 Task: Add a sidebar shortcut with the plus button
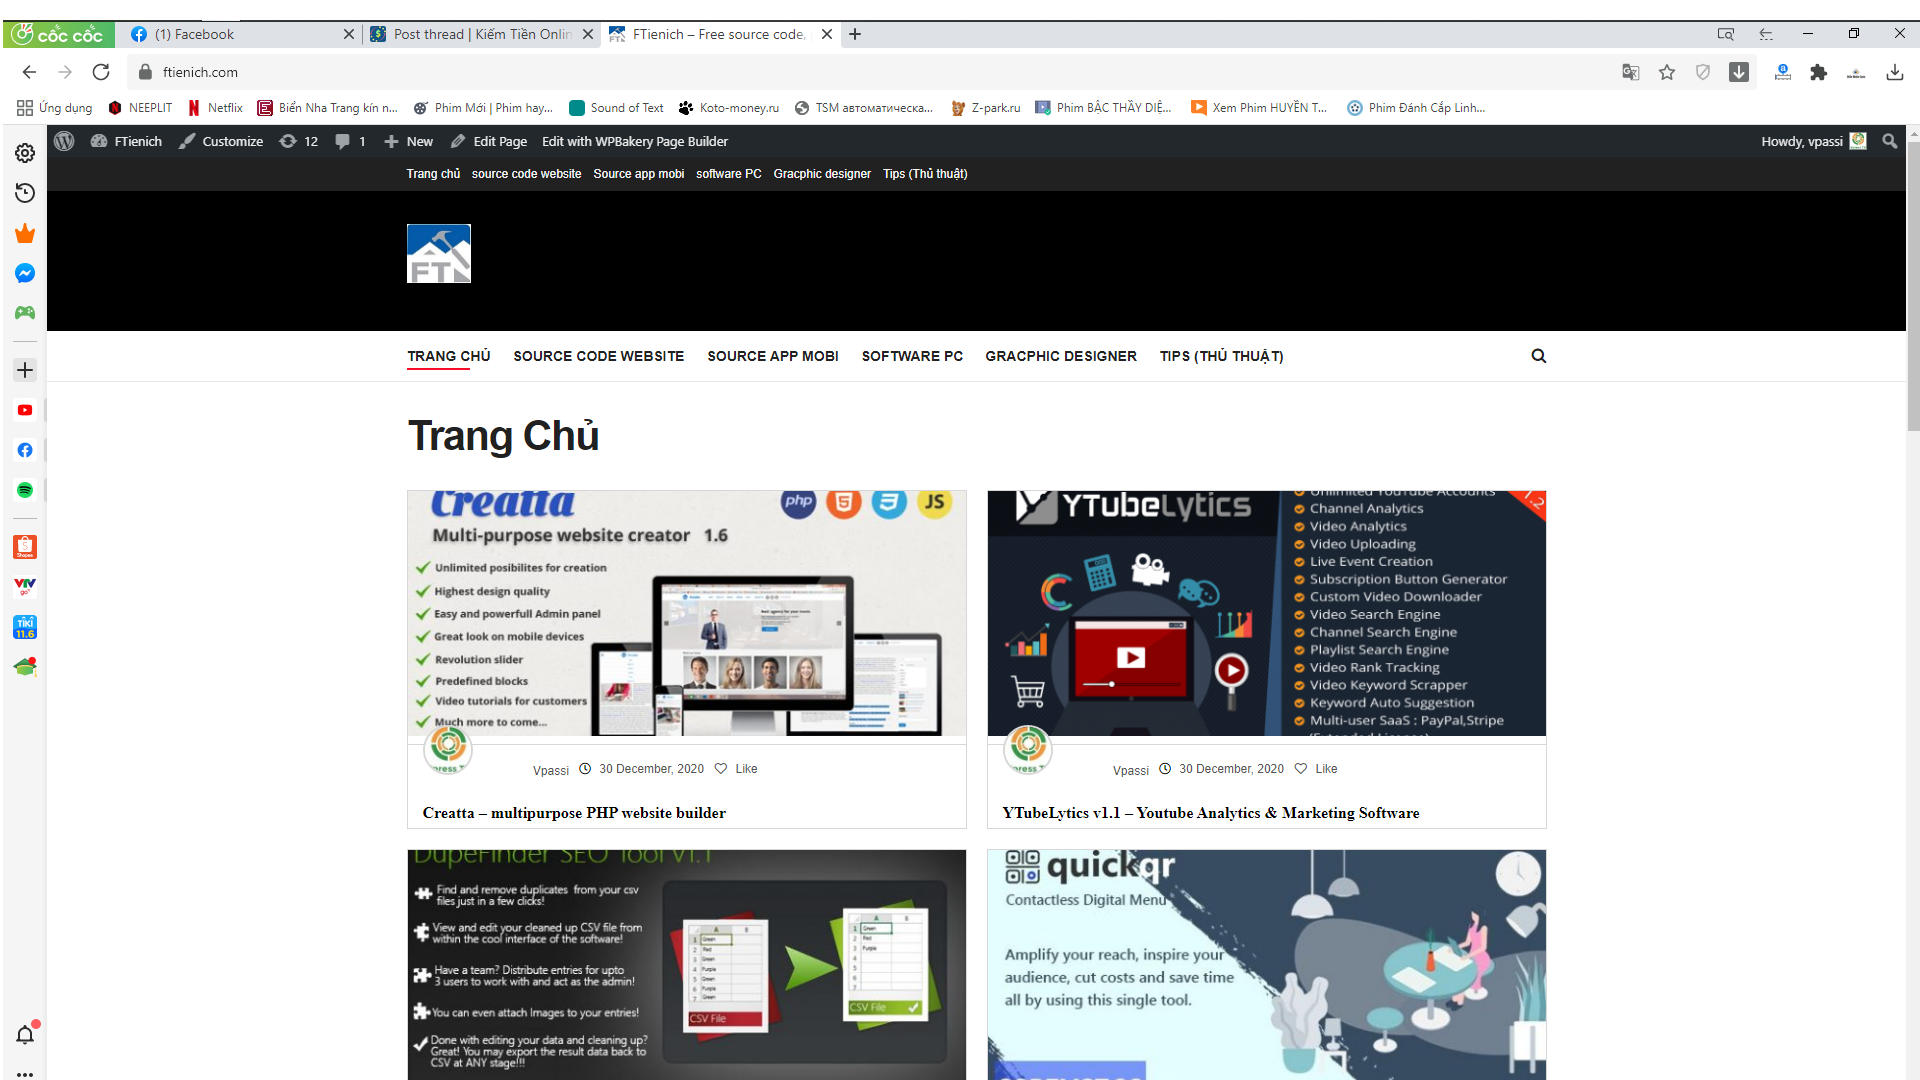click(x=25, y=370)
